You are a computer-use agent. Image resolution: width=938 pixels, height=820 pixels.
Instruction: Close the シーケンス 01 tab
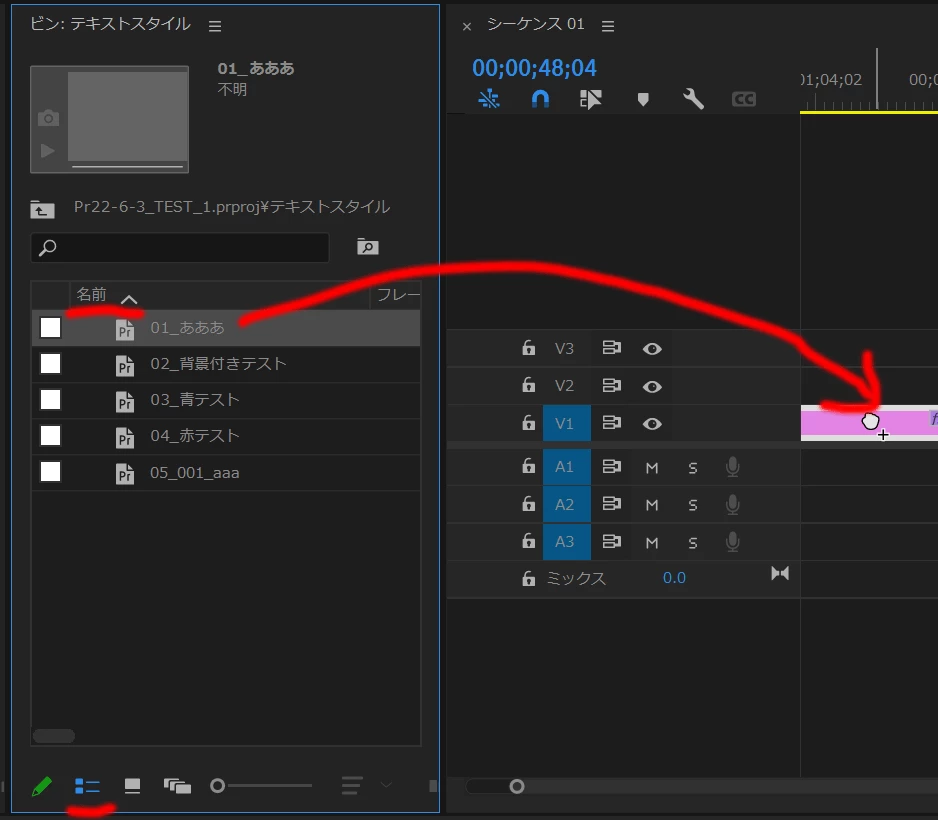(x=467, y=26)
